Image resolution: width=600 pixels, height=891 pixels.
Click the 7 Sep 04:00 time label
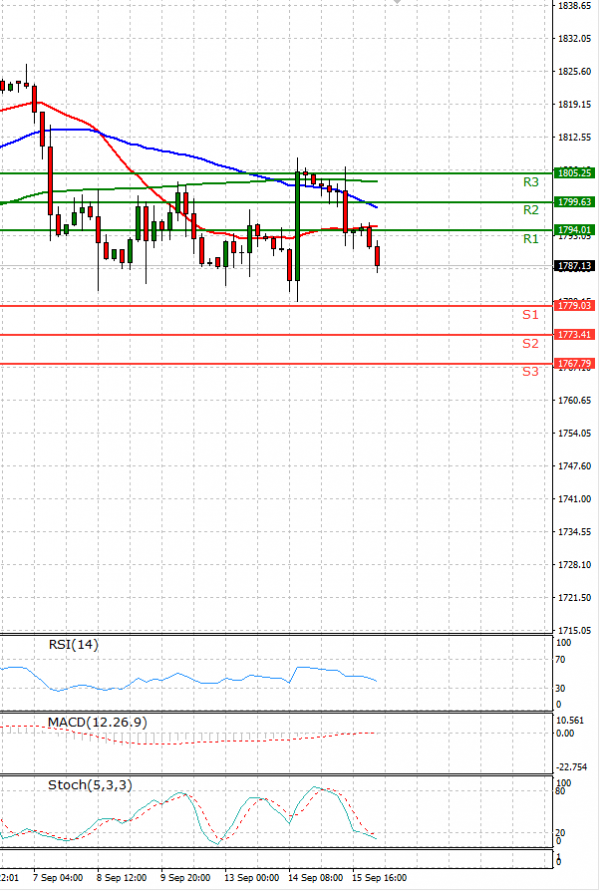[58, 878]
